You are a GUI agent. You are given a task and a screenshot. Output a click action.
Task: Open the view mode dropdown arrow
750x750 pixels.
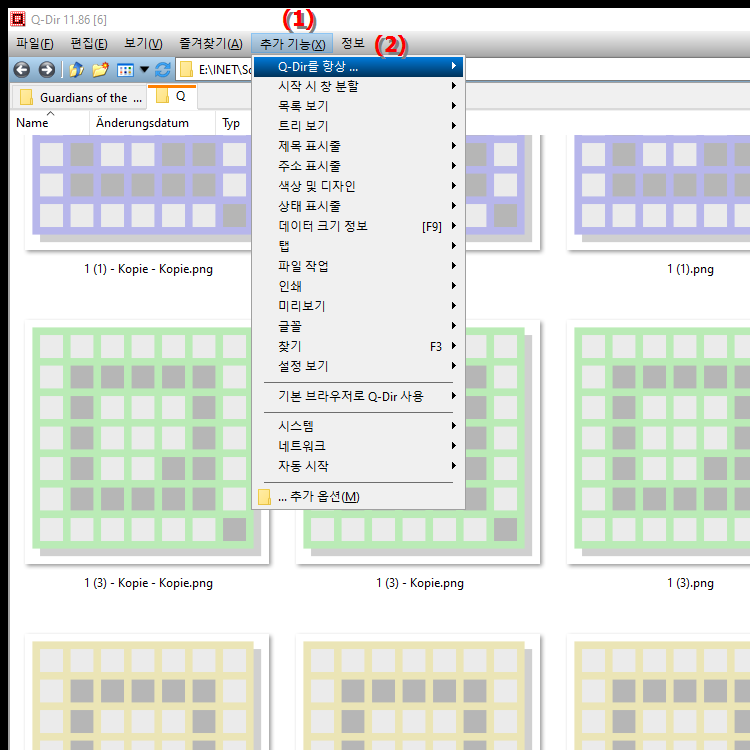coord(144,70)
